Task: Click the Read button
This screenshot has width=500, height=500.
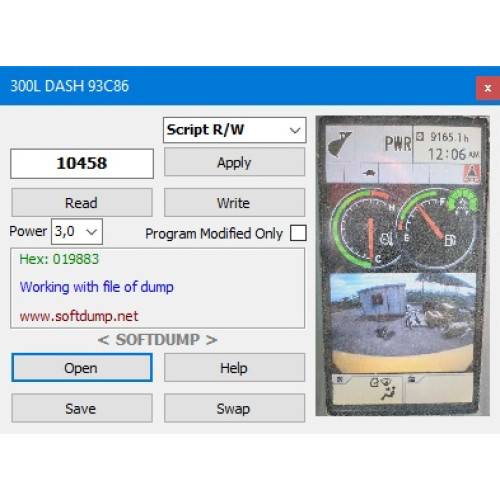Action: click(82, 203)
